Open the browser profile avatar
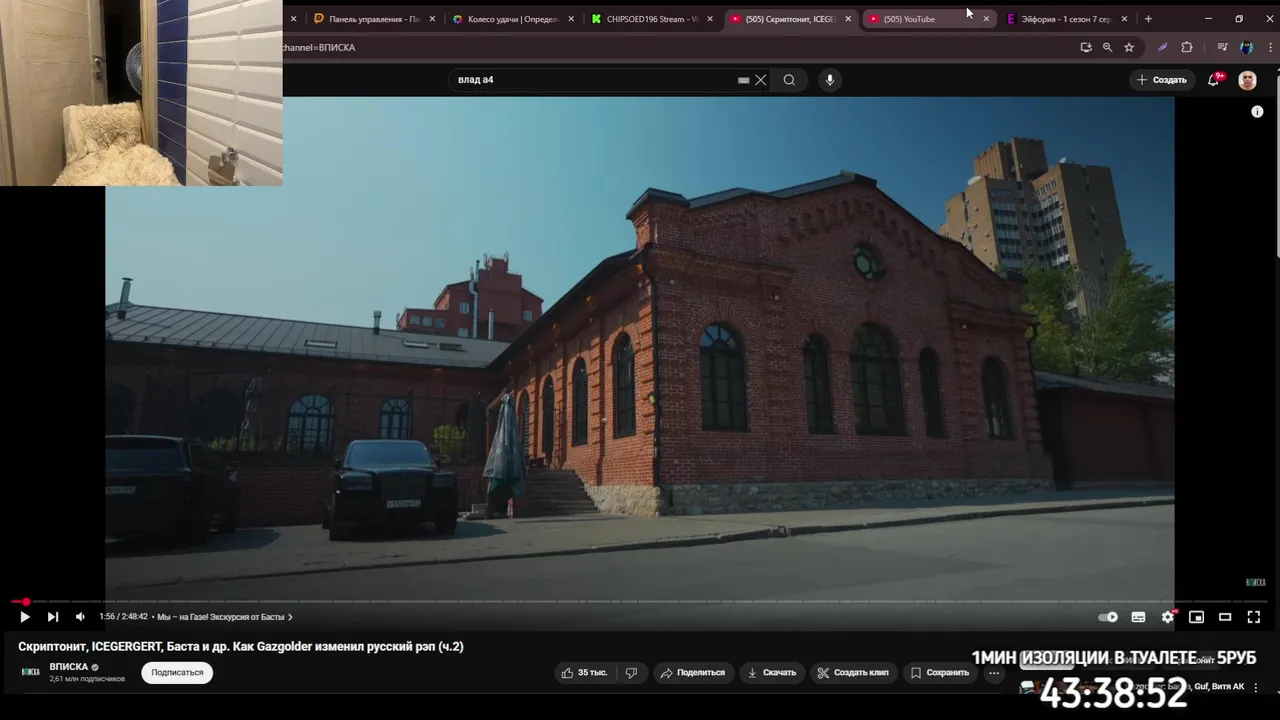 tap(1247, 47)
